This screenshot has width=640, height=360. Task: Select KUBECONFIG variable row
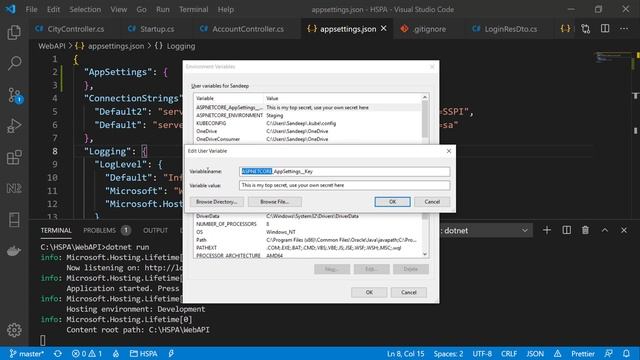pyautogui.click(x=308, y=123)
